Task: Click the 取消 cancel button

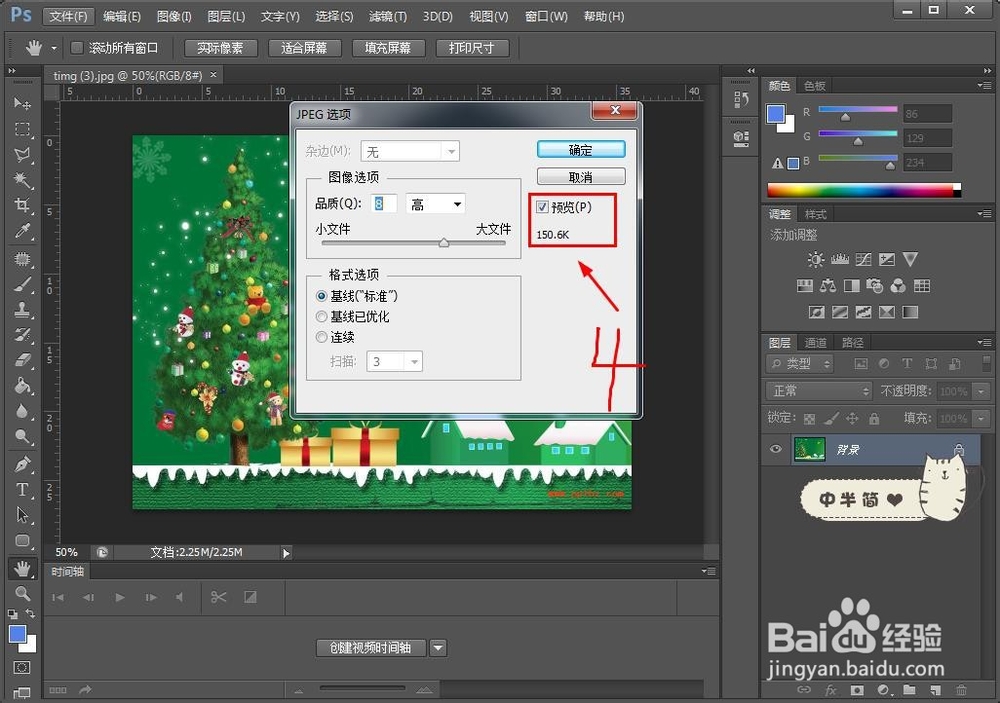Action: [x=581, y=177]
